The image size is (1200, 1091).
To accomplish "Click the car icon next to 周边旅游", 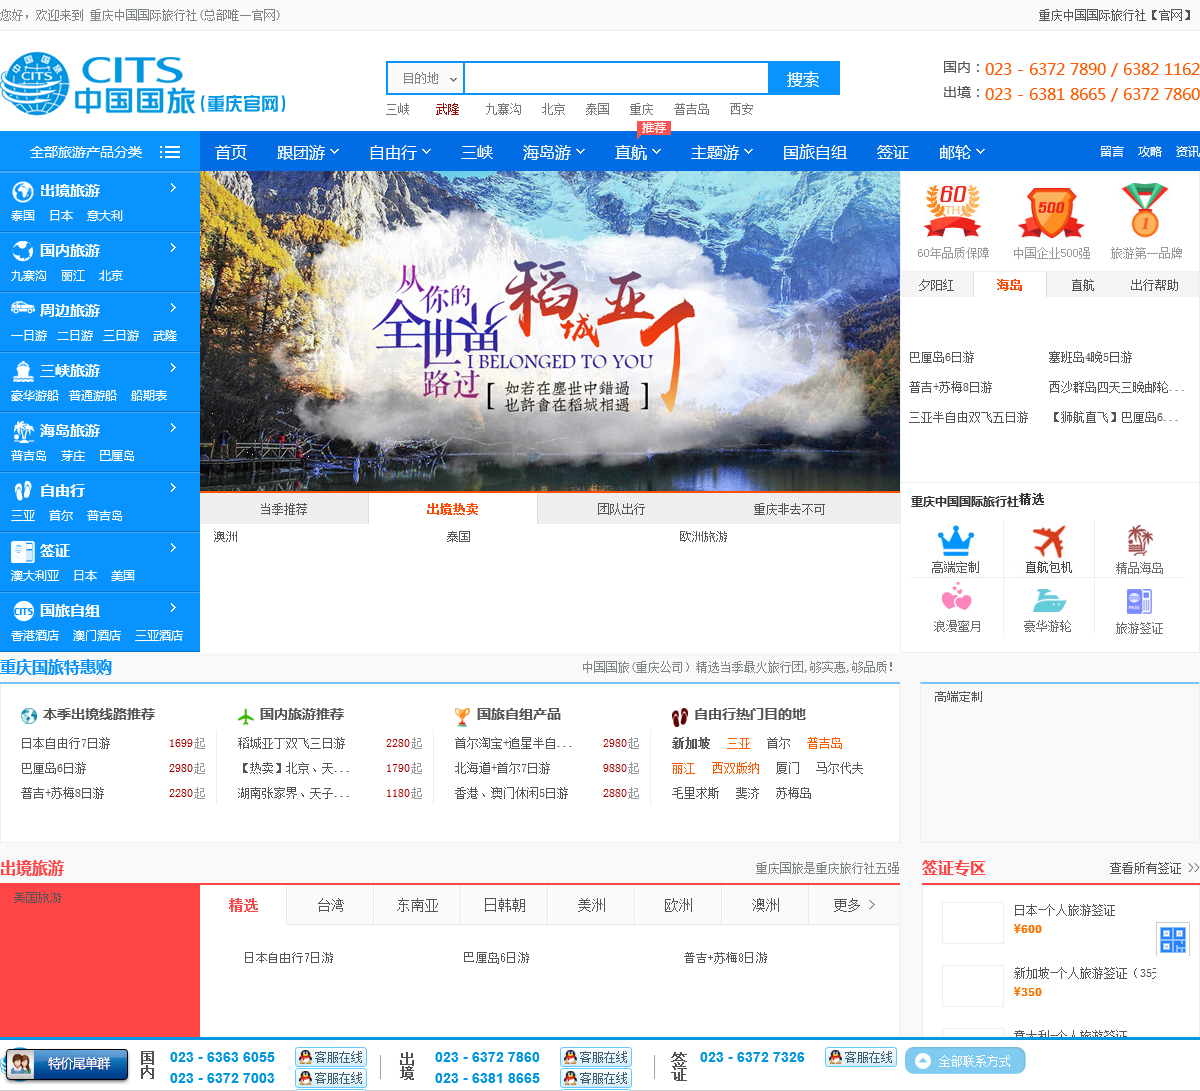I will (x=23, y=309).
